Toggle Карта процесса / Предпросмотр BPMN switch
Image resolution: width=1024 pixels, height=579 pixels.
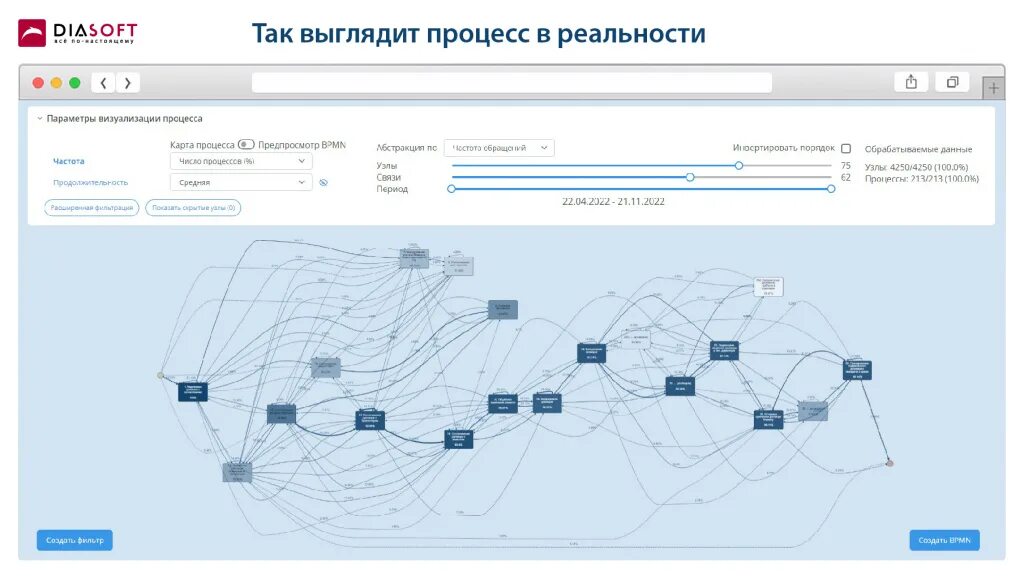(x=246, y=144)
